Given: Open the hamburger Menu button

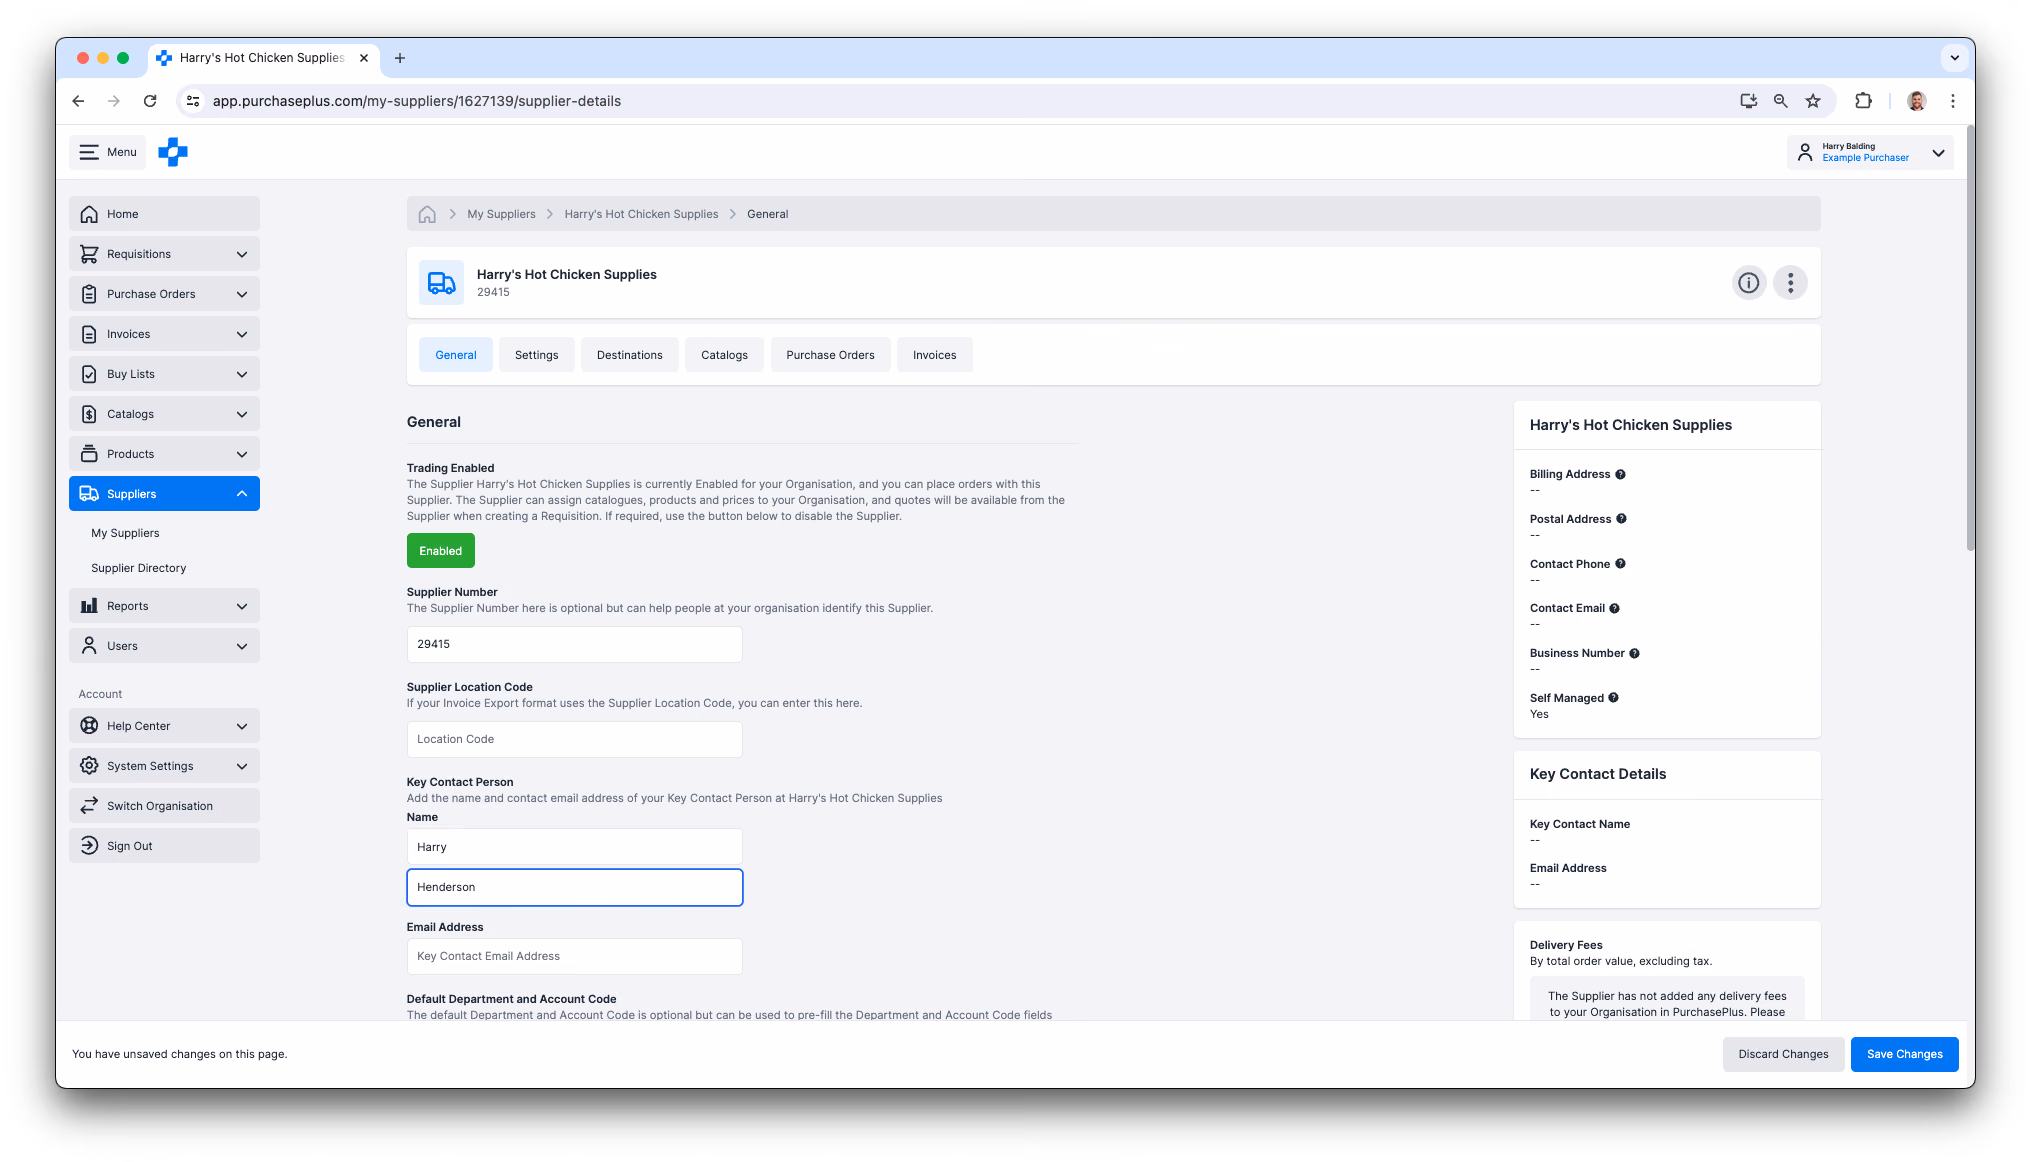Looking at the screenshot, I should (x=108, y=152).
